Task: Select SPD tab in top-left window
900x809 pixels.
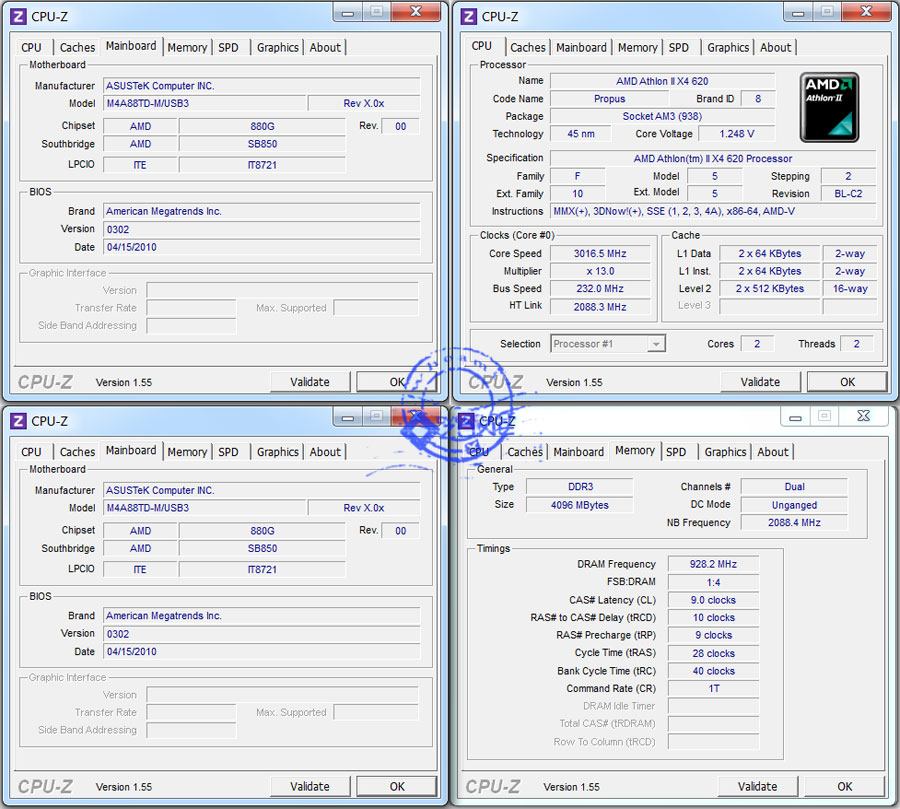Action: (228, 48)
